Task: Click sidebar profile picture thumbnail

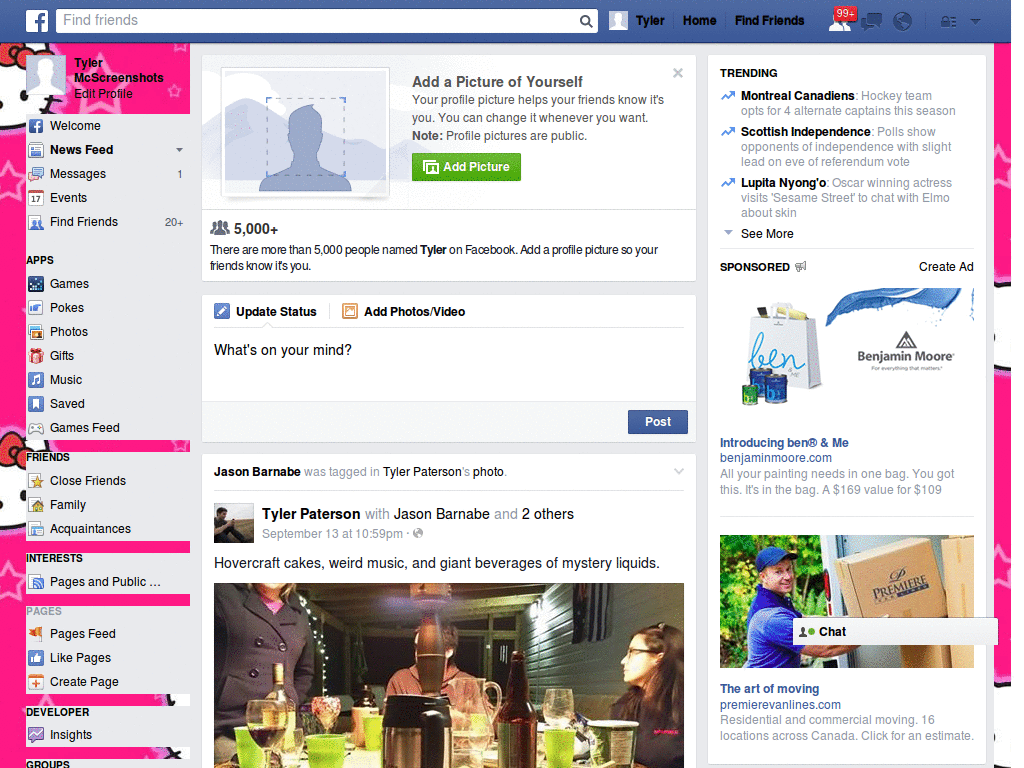Action: 46,76
